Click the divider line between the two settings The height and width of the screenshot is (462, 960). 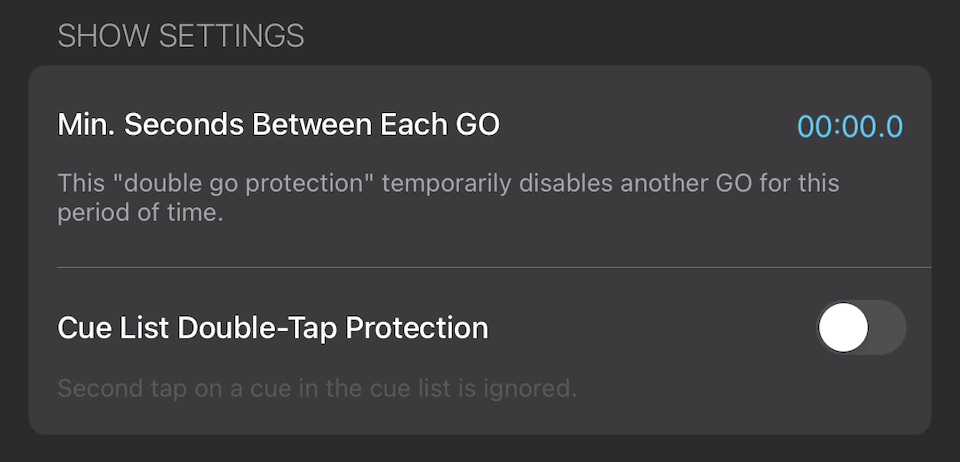494,267
